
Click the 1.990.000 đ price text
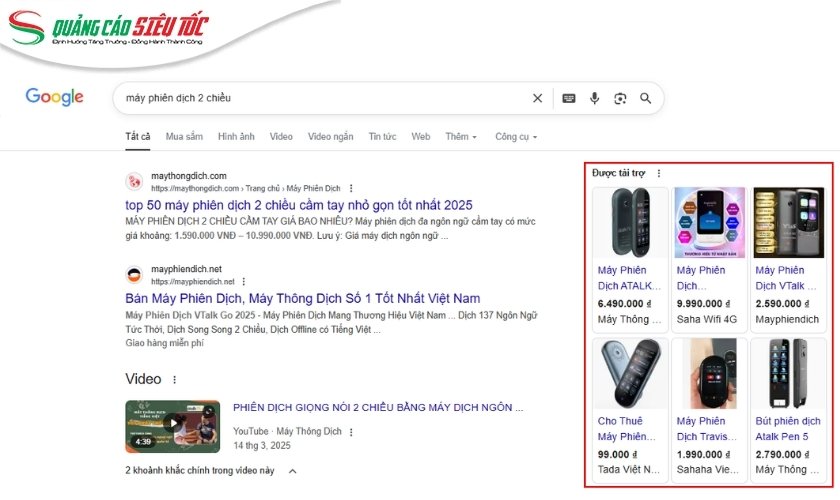703,454
